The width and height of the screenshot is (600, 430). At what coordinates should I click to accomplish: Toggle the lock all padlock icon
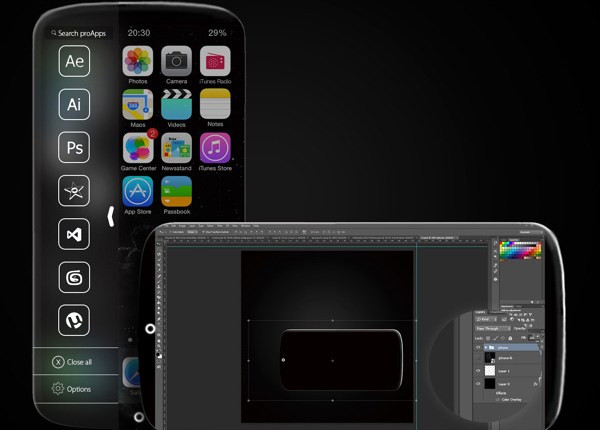[x=510, y=338]
